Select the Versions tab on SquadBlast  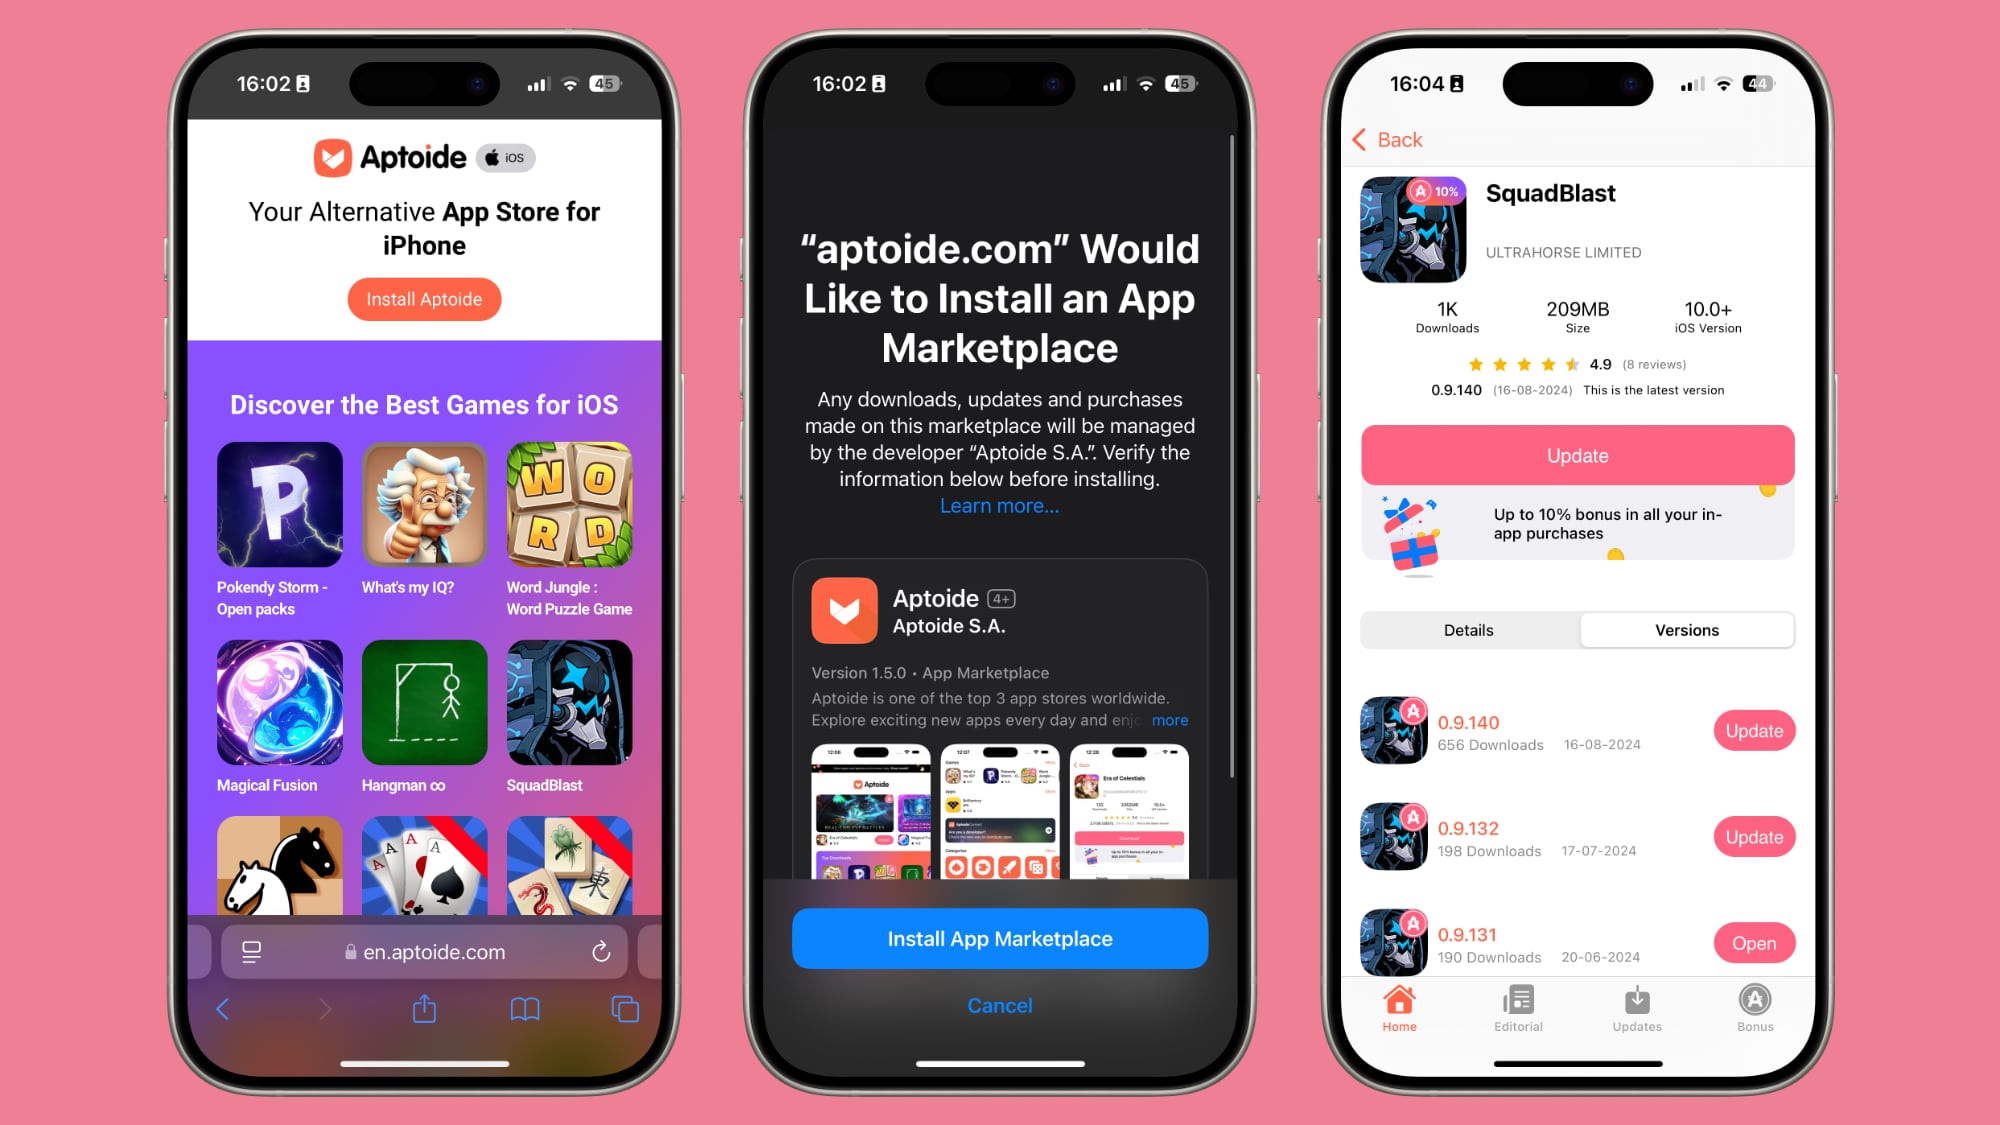click(1687, 630)
